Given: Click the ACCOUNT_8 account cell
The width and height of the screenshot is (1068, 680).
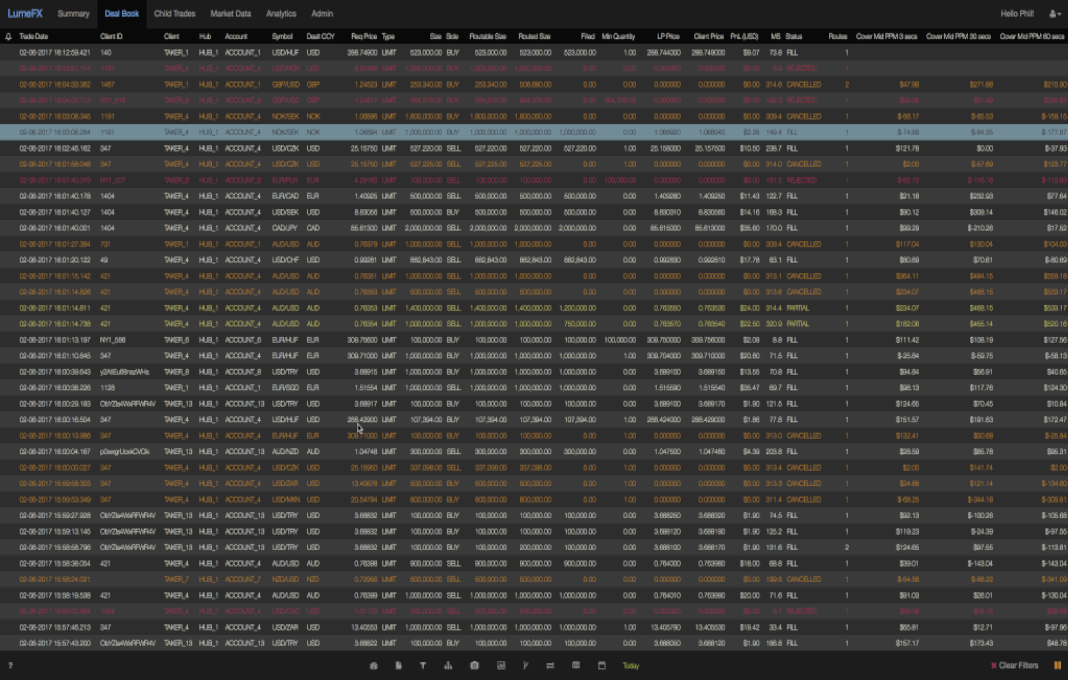Looking at the screenshot, I should click(x=242, y=371).
